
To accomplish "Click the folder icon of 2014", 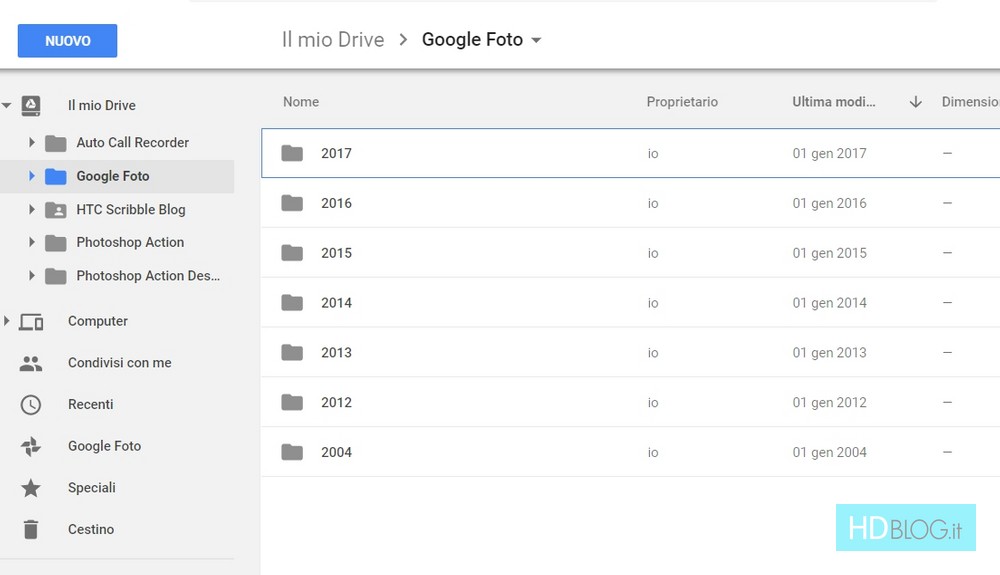I will (x=292, y=302).
